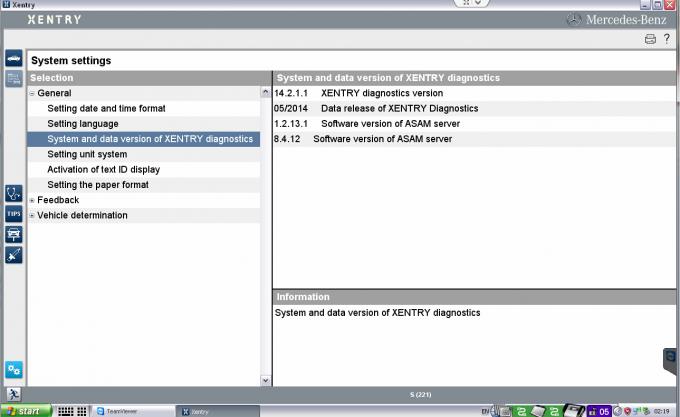Image resolution: width=680 pixels, height=417 pixels.
Task: Click the S (221) status bar text
Action: [x=421, y=394]
